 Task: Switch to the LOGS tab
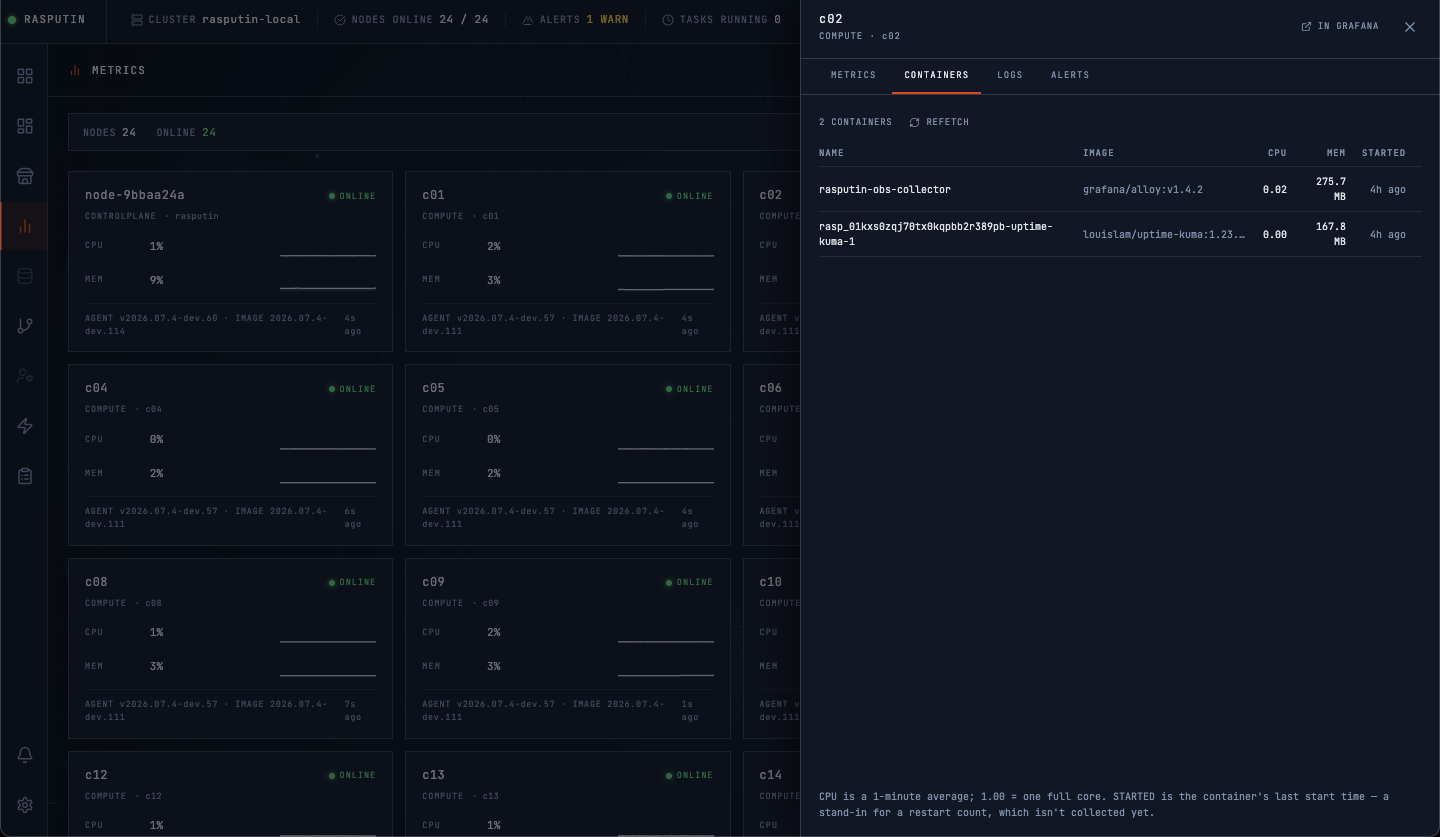point(1010,75)
